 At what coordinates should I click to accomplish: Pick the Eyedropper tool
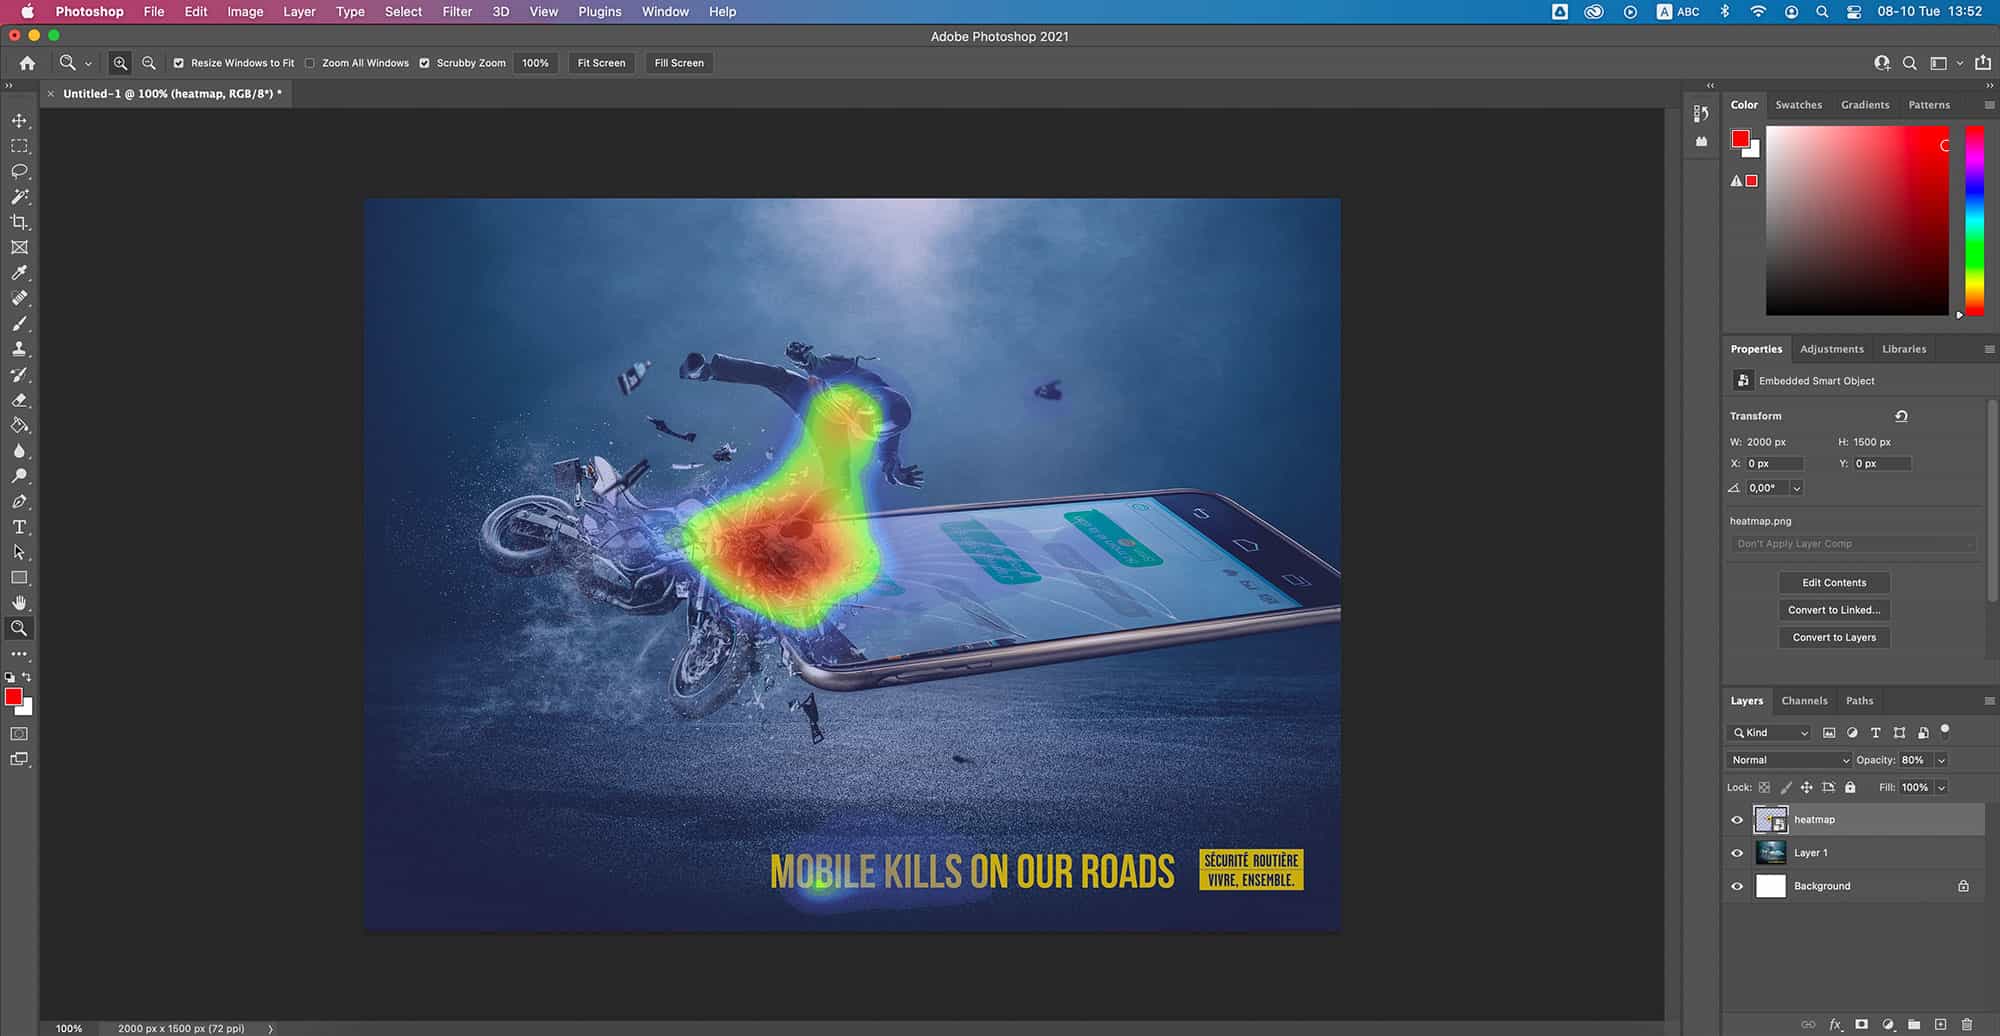coord(19,273)
